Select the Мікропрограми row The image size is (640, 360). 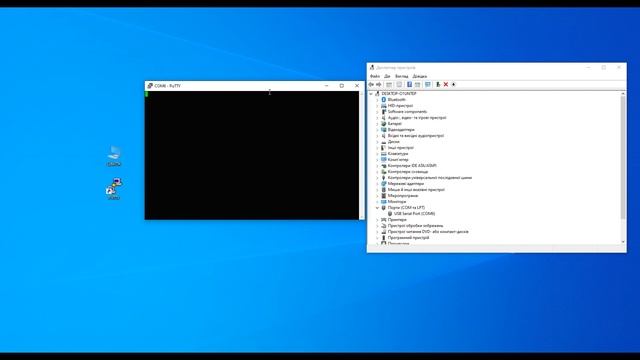[402, 196]
